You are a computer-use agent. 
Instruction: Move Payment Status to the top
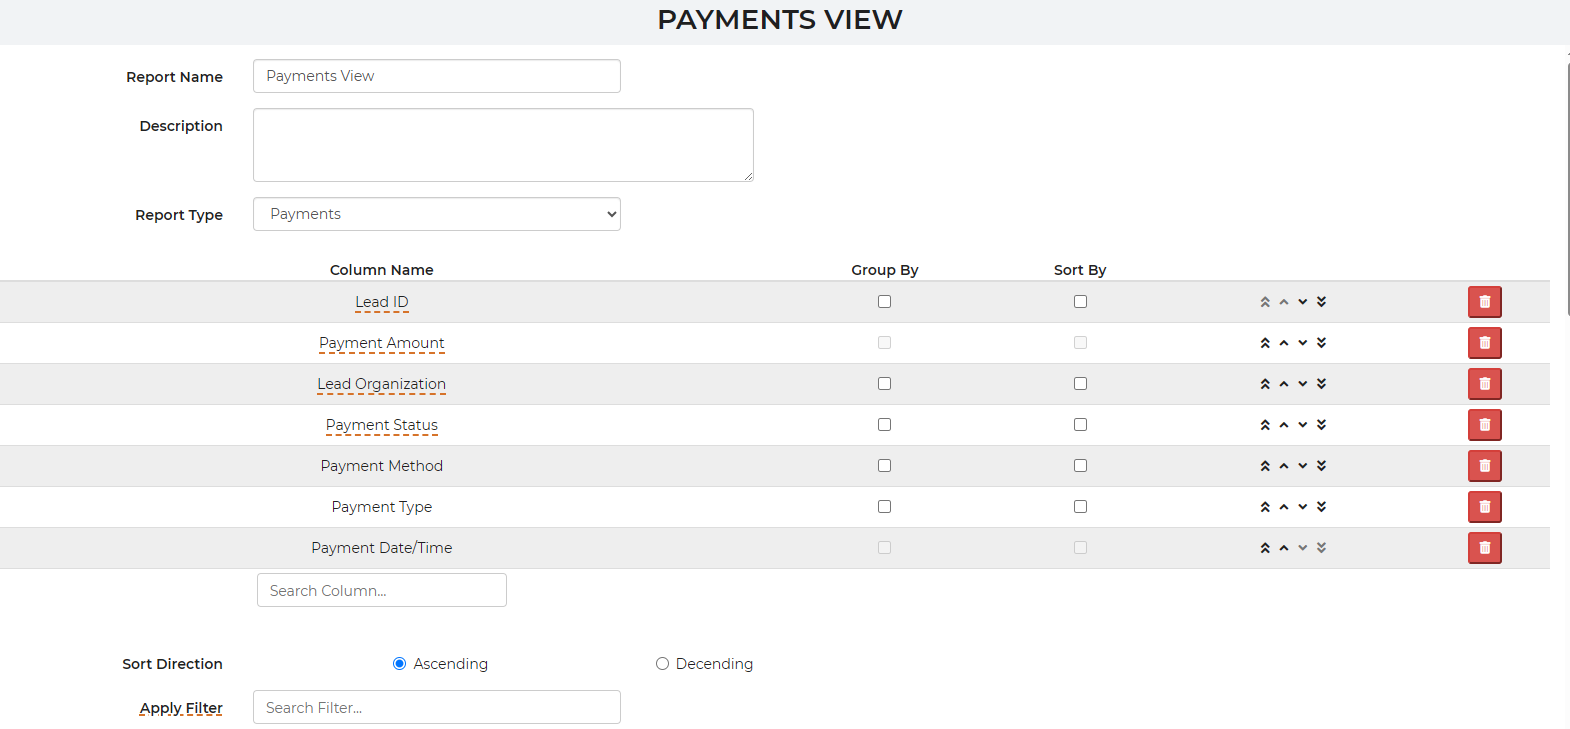pyautogui.click(x=1265, y=425)
